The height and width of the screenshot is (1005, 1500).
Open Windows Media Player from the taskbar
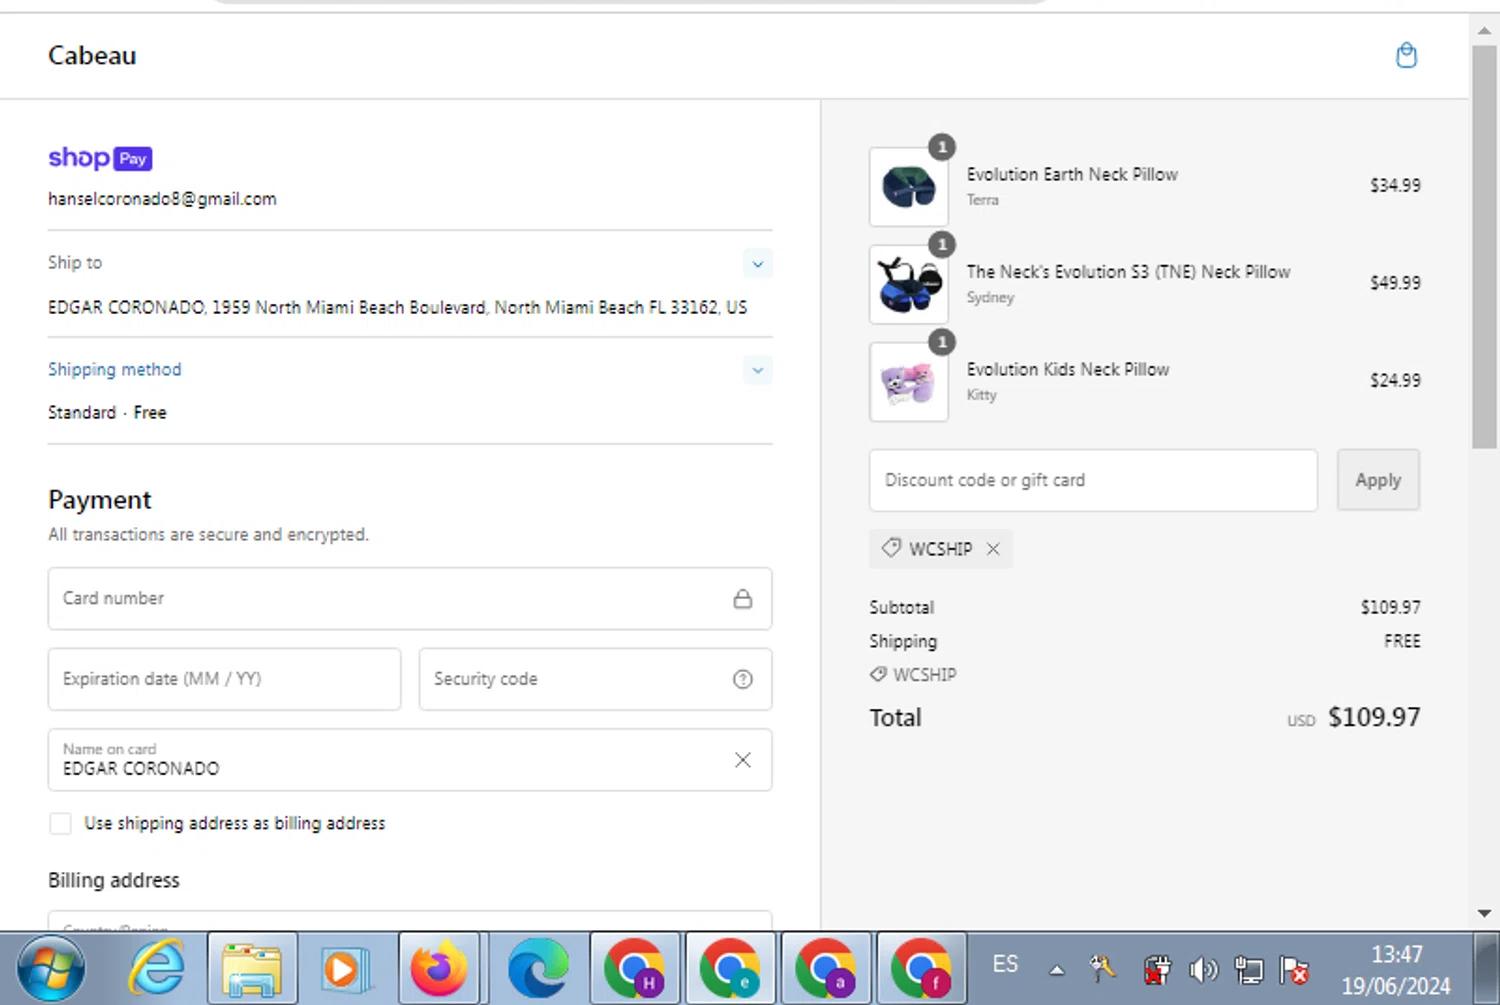point(346,968)
